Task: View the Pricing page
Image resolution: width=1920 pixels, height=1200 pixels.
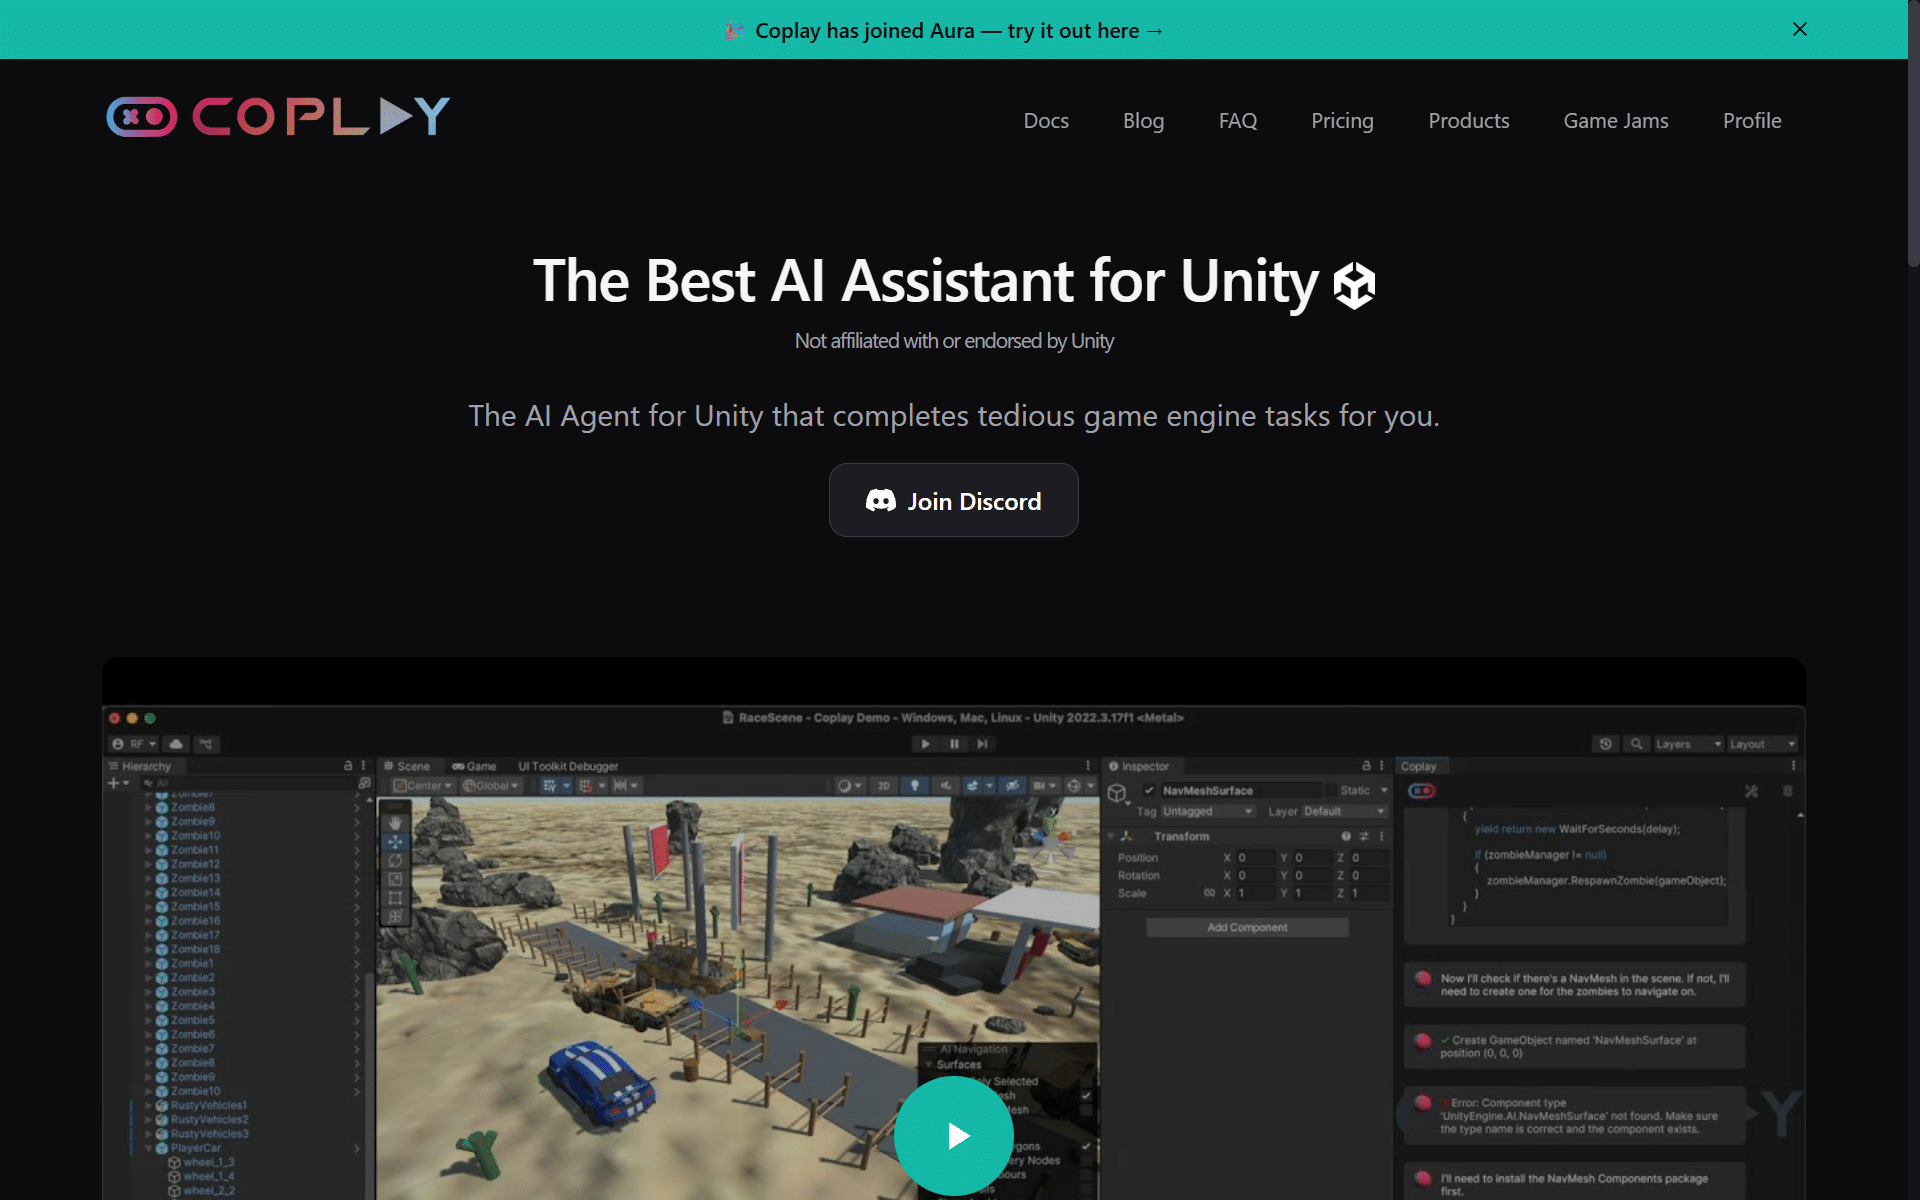Action: pos(1342,121)
